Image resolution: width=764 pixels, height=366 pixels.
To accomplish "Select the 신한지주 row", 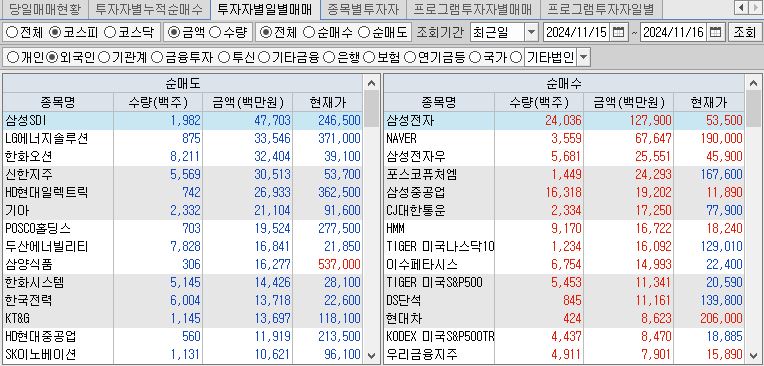I will coord(183,174).
